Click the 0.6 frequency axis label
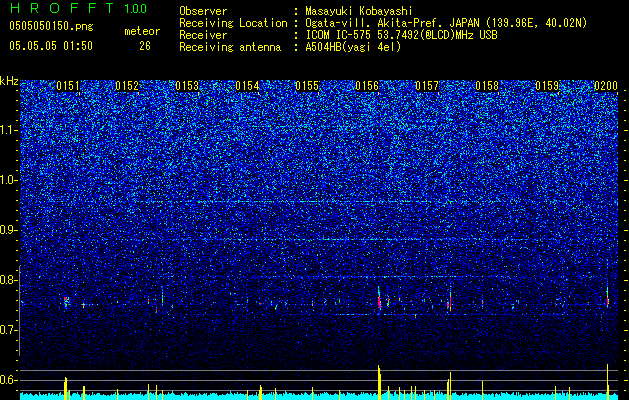This screenshot has width=629, height=400. coord(9,380)
